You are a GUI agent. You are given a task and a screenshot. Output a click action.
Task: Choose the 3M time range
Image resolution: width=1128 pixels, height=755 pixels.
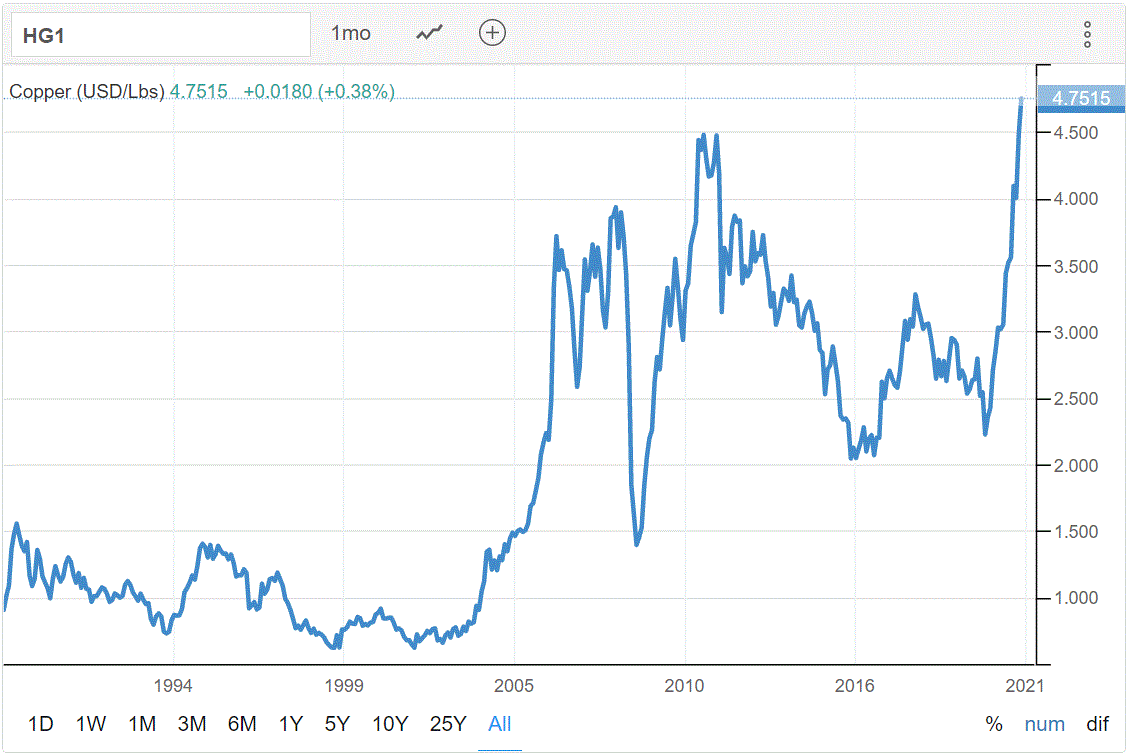[191, 724]
